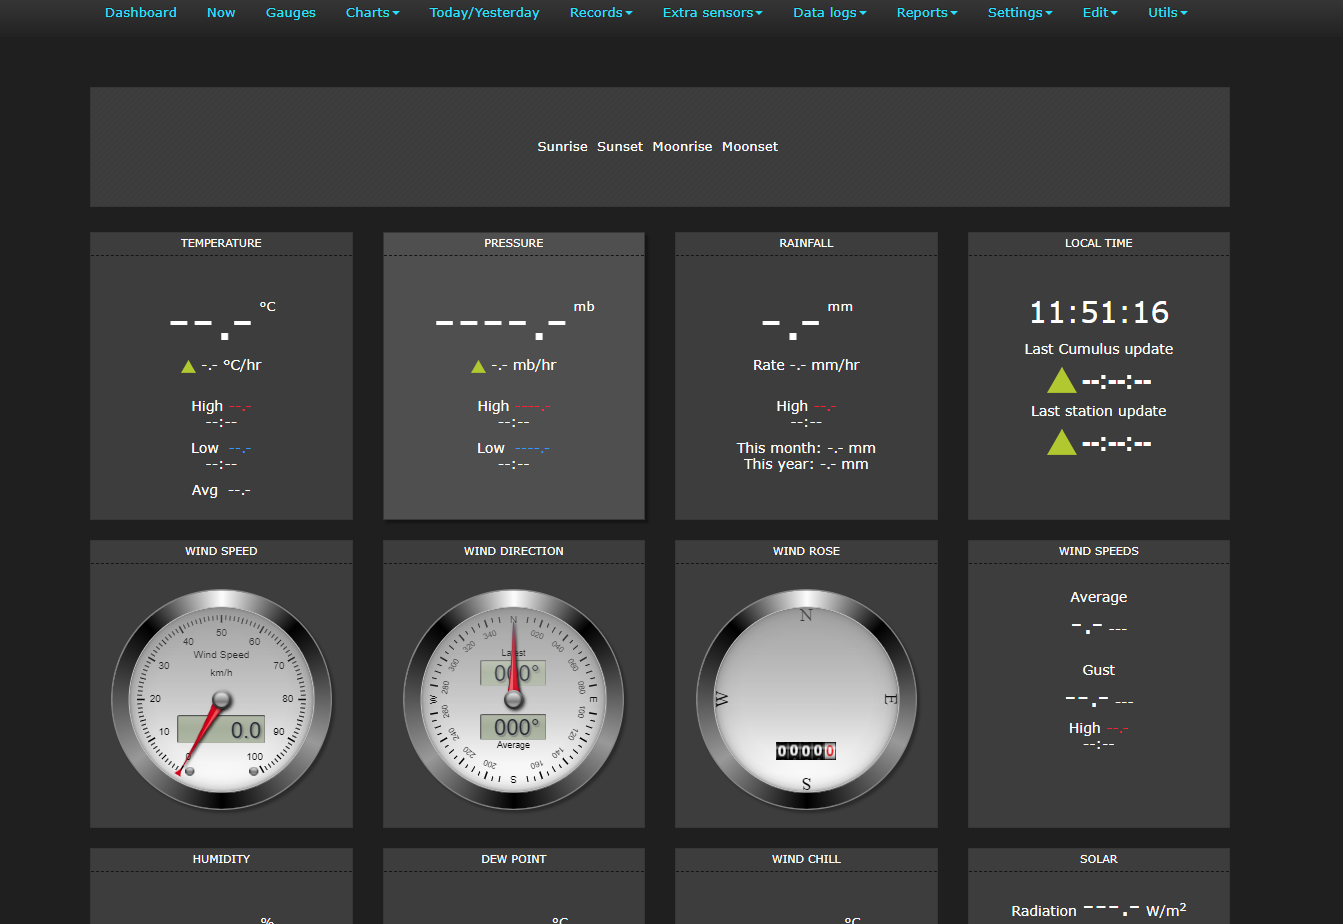This screenshot has width=1343, height=924.
Task: Open the Records dropdown menu
Action: coord(600,13)
